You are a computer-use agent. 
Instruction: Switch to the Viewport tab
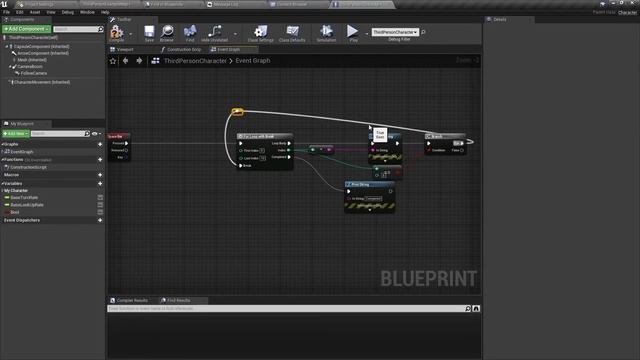pyautogui.click(x=125, y=49)
